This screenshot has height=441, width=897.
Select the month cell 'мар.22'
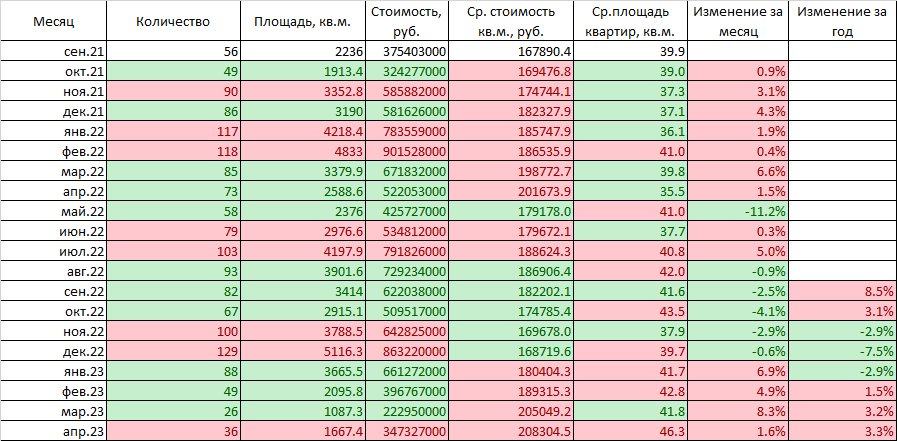54,172
